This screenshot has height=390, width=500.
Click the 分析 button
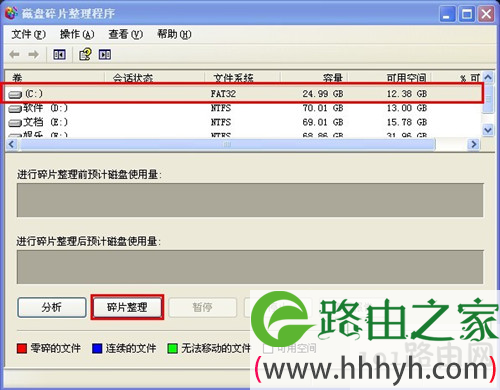52,307
